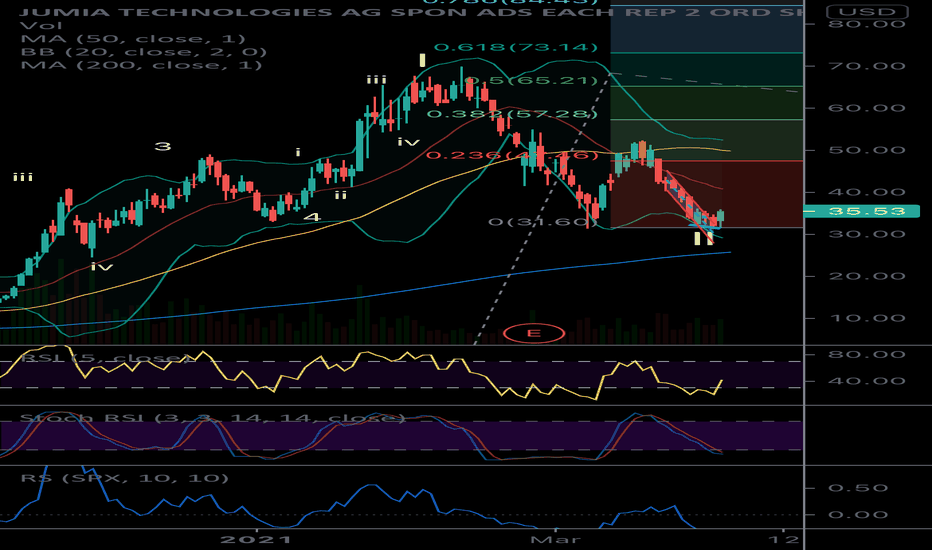
Task: Click the 0.382(57.28) Fibonacci level label
Action: coord(512,114)
